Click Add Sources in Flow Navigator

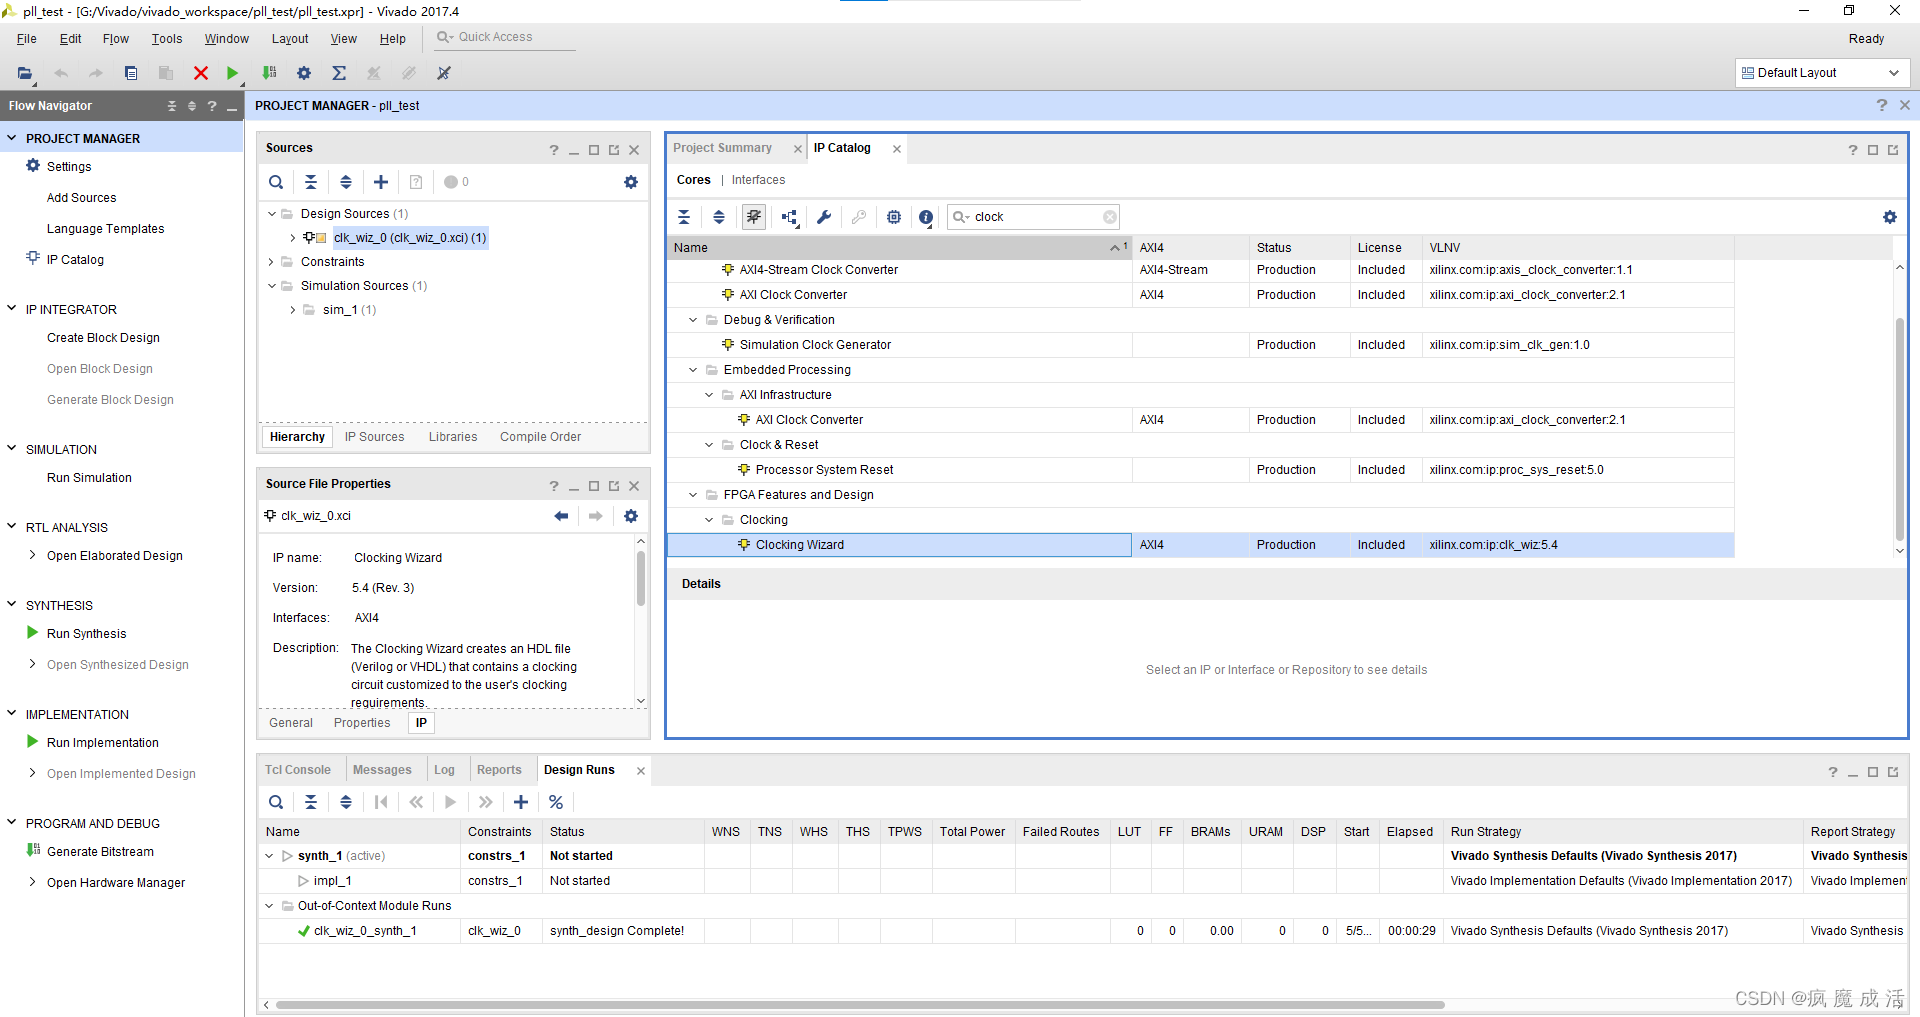click(82, 198)
